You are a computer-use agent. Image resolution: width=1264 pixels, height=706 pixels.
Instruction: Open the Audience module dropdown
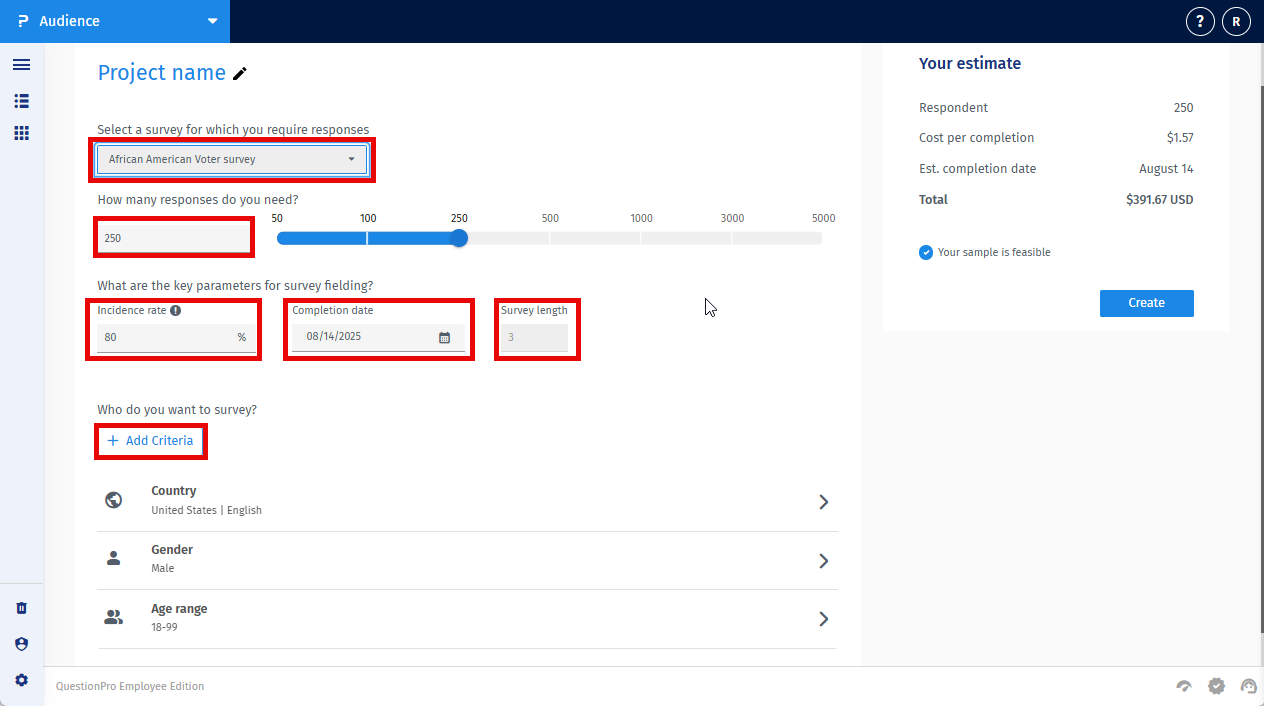[211, 20]
